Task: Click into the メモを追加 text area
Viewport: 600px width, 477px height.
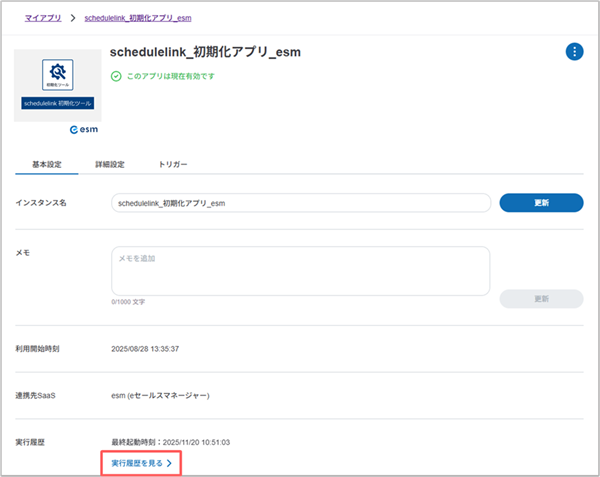Action: click(300, 270)
